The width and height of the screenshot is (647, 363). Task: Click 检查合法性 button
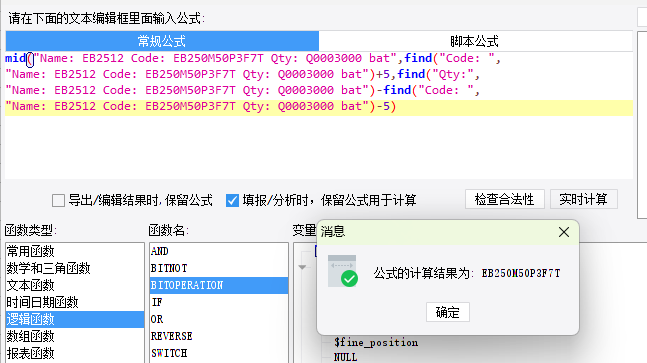[505, 200]
